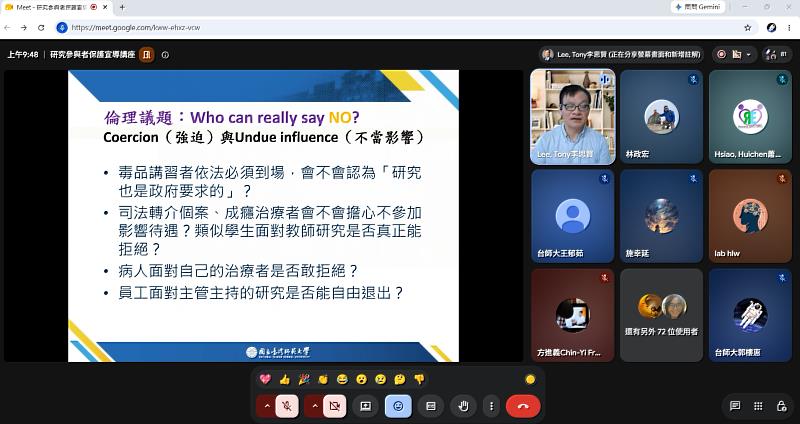Open microphone audio settings arrow

[x=266, y=406]
